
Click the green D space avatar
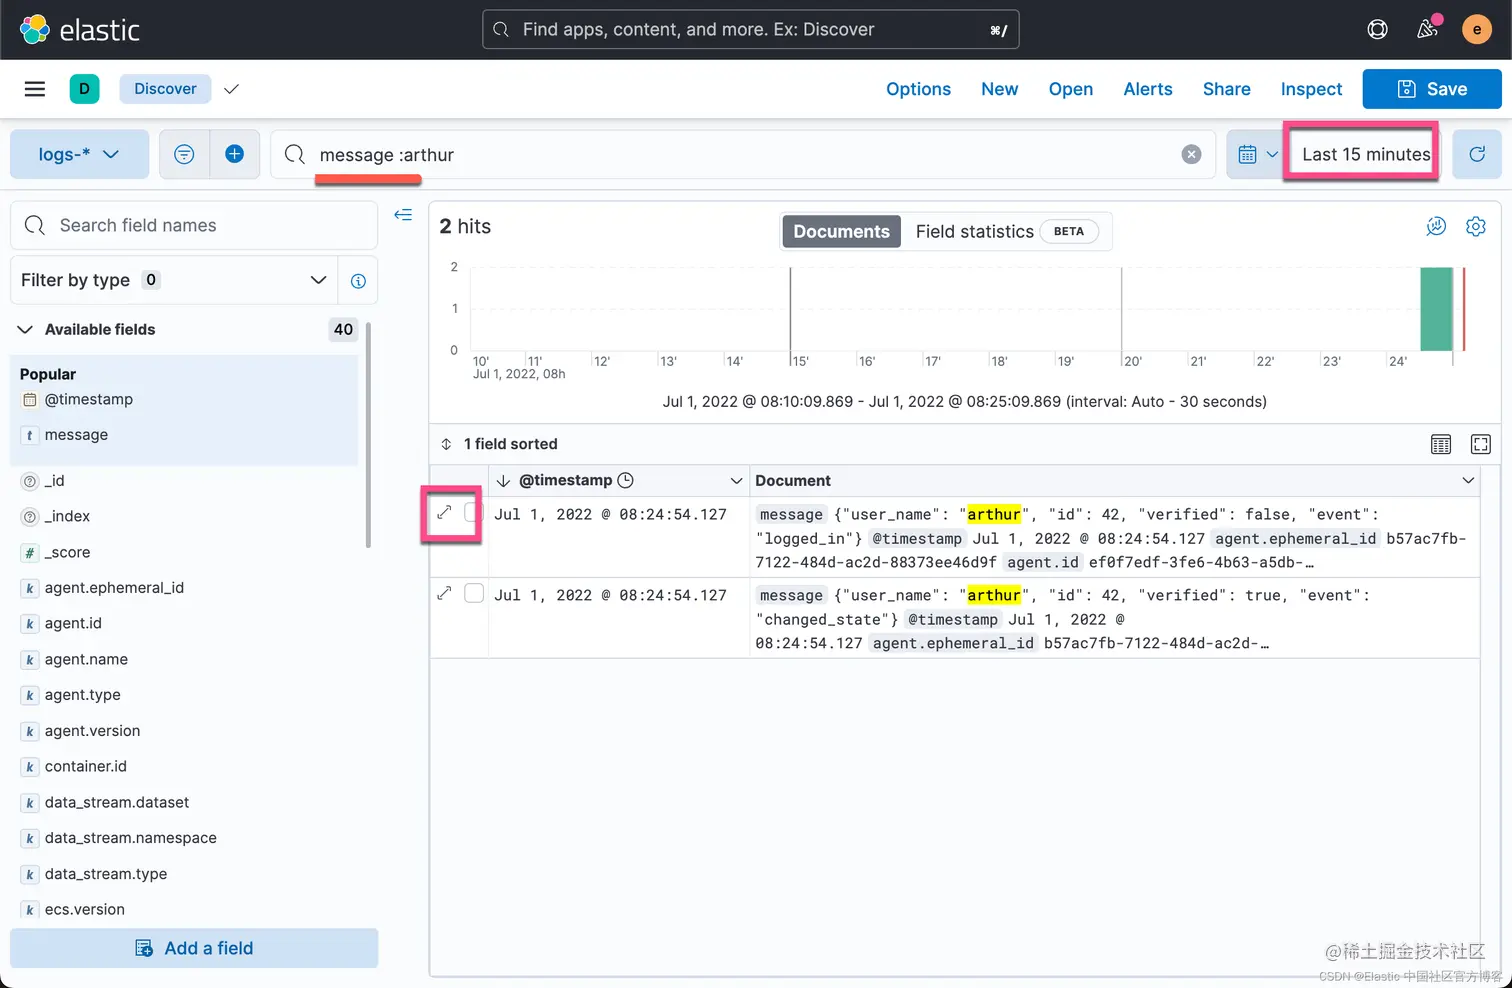[x=84, y=89]
